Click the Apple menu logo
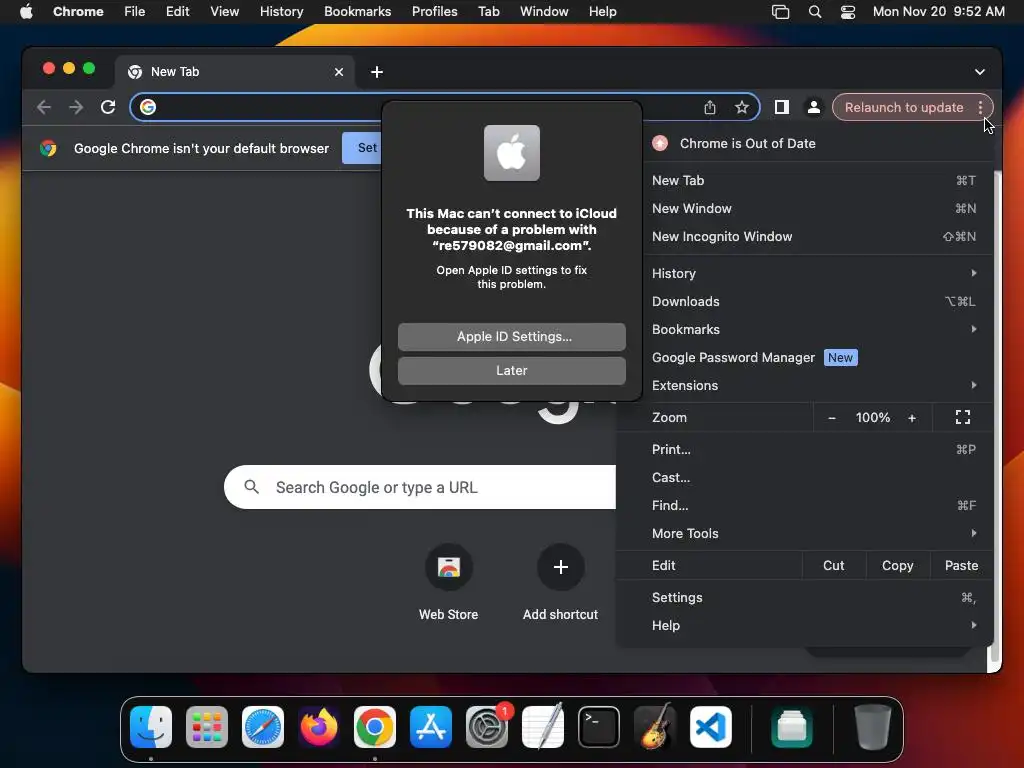Viewport: 1024px width, 768px height. coord(26,11)
